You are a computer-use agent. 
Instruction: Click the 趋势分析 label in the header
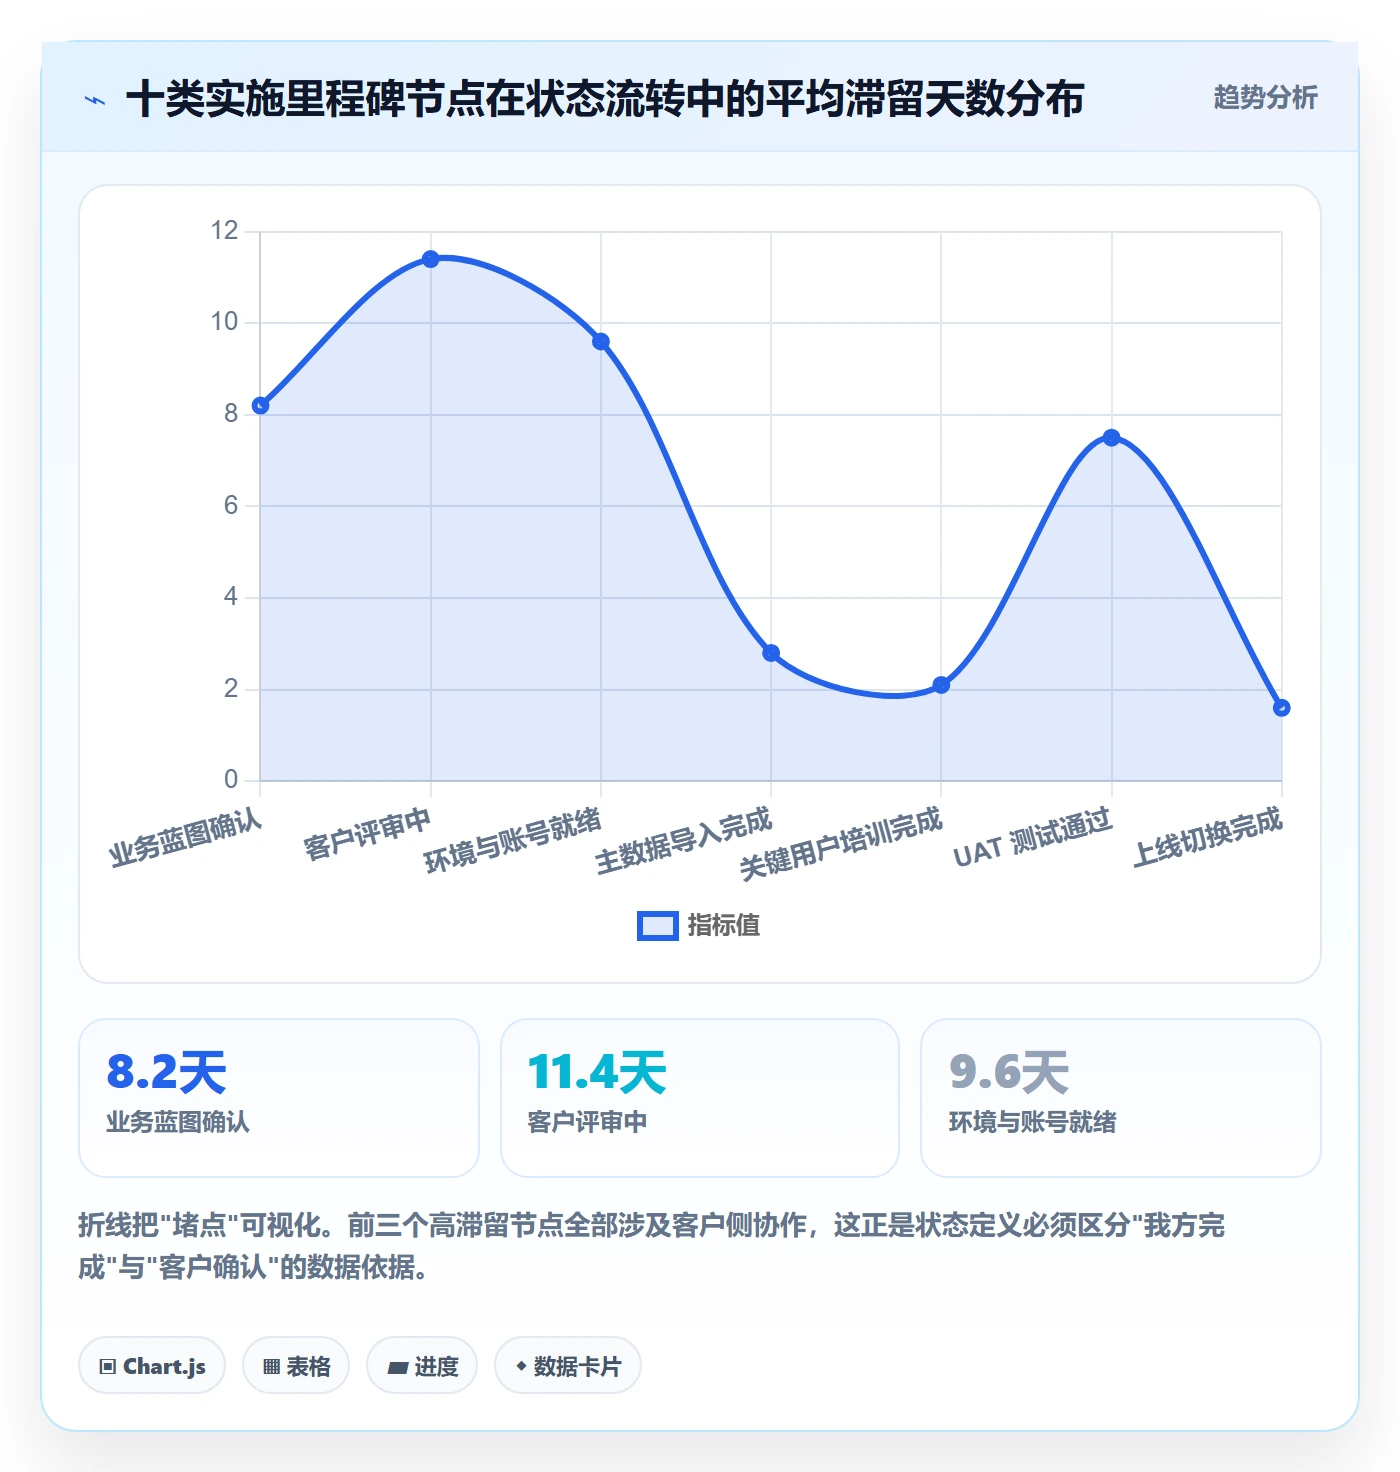click(x=1265, y=98)
